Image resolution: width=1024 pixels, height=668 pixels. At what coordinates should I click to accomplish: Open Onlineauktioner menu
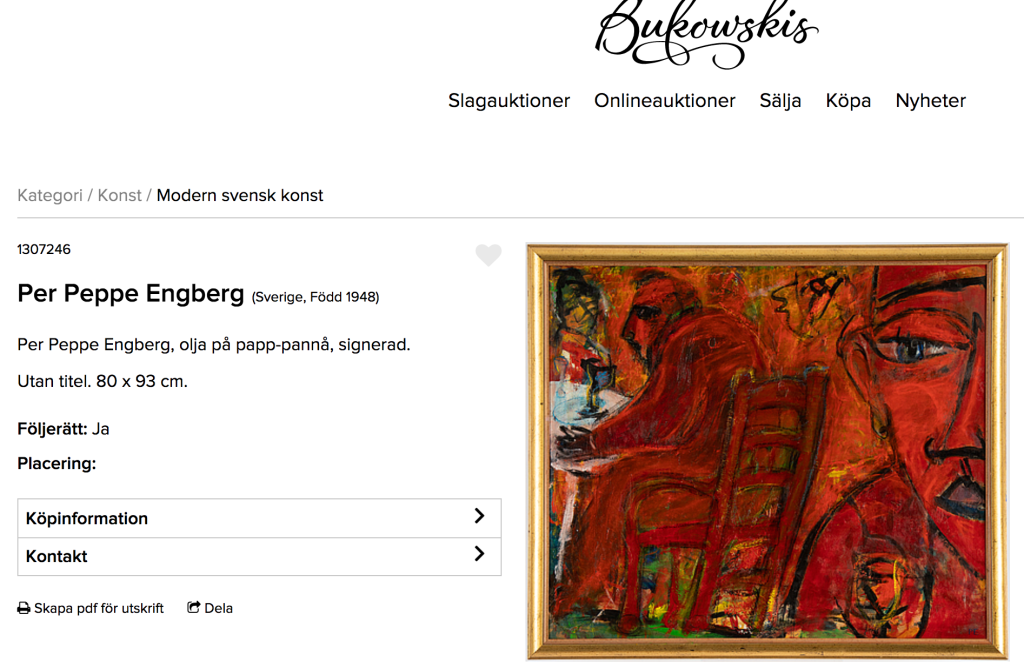point(664,101)
